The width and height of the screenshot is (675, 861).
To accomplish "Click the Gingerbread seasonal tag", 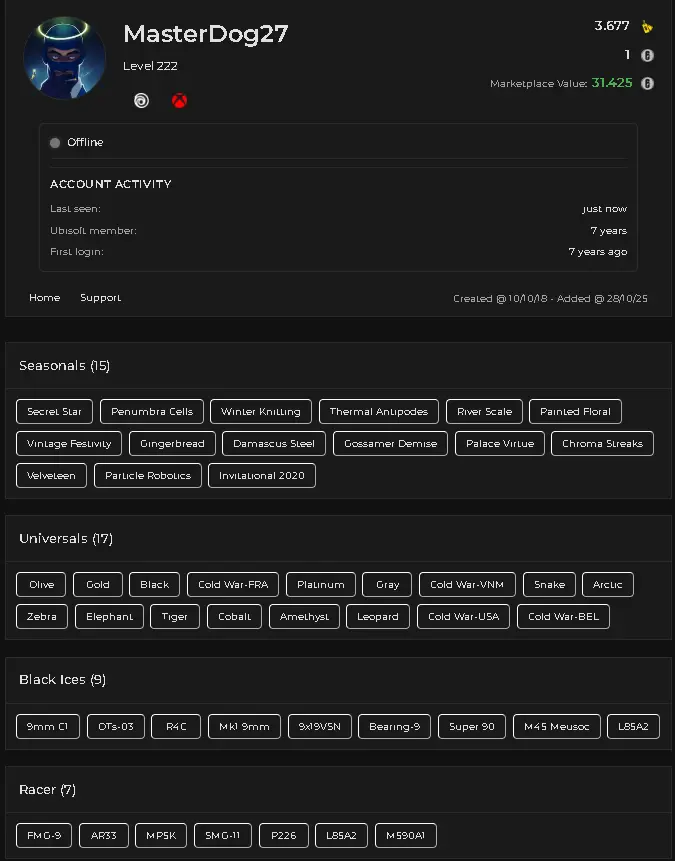I will coord(172,443).
